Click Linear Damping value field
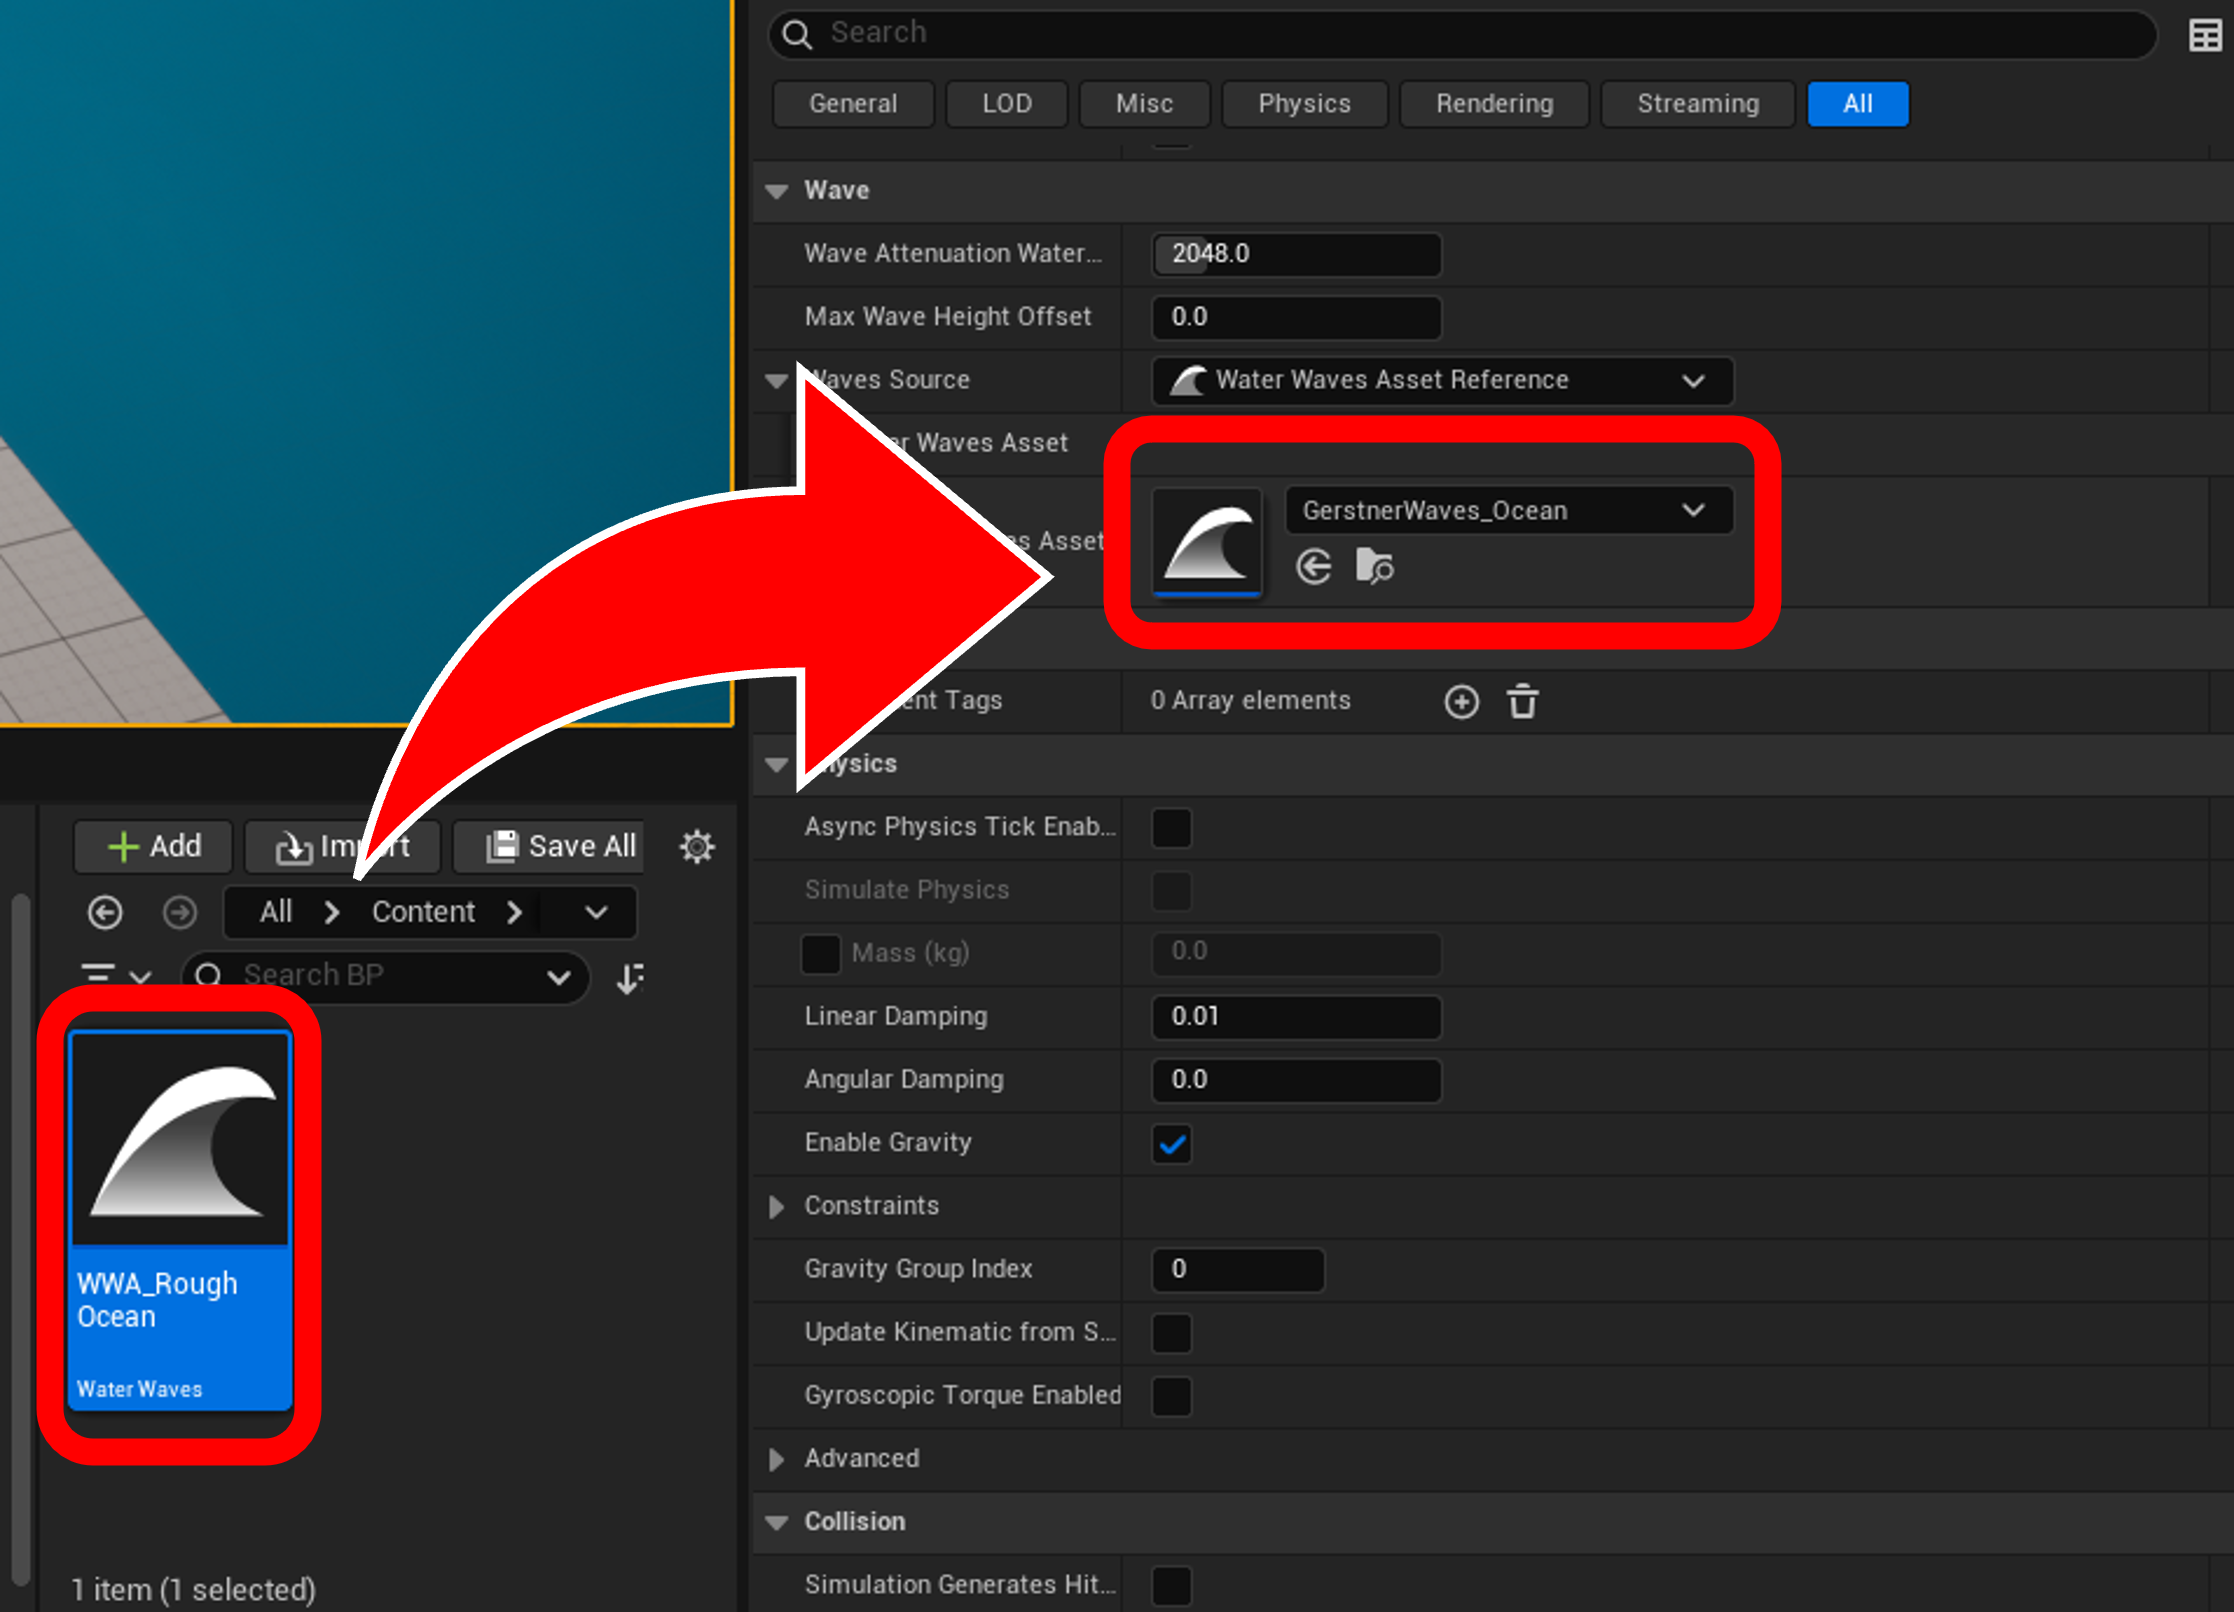Viewport: 2234px width, 1612px height. point(1296,1017)
